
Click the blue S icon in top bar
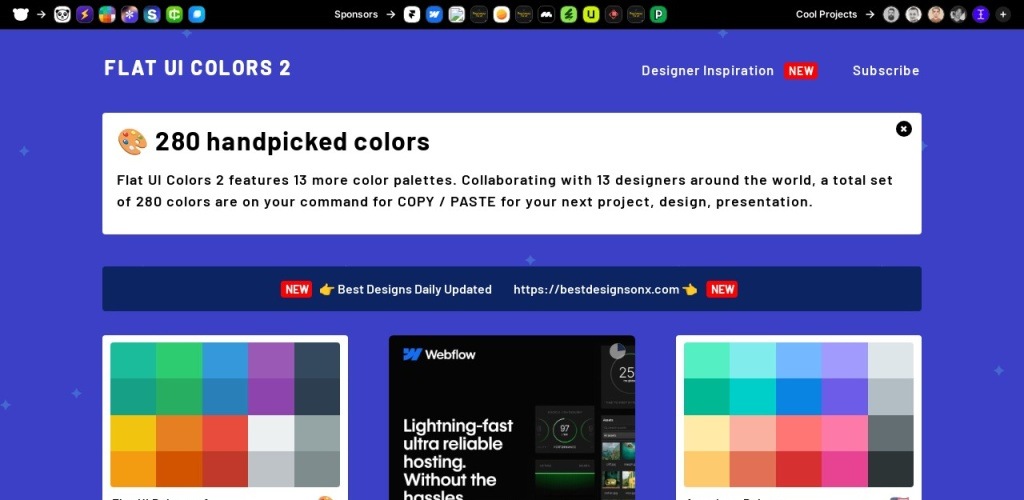point(152,14)
